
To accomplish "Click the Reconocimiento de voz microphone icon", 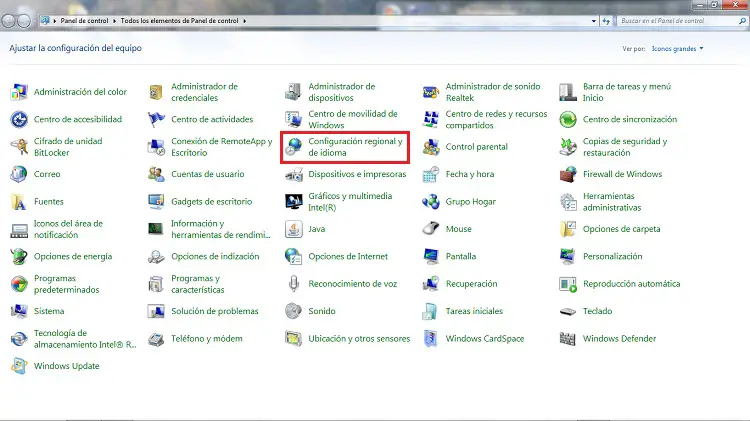I will 293,284.
